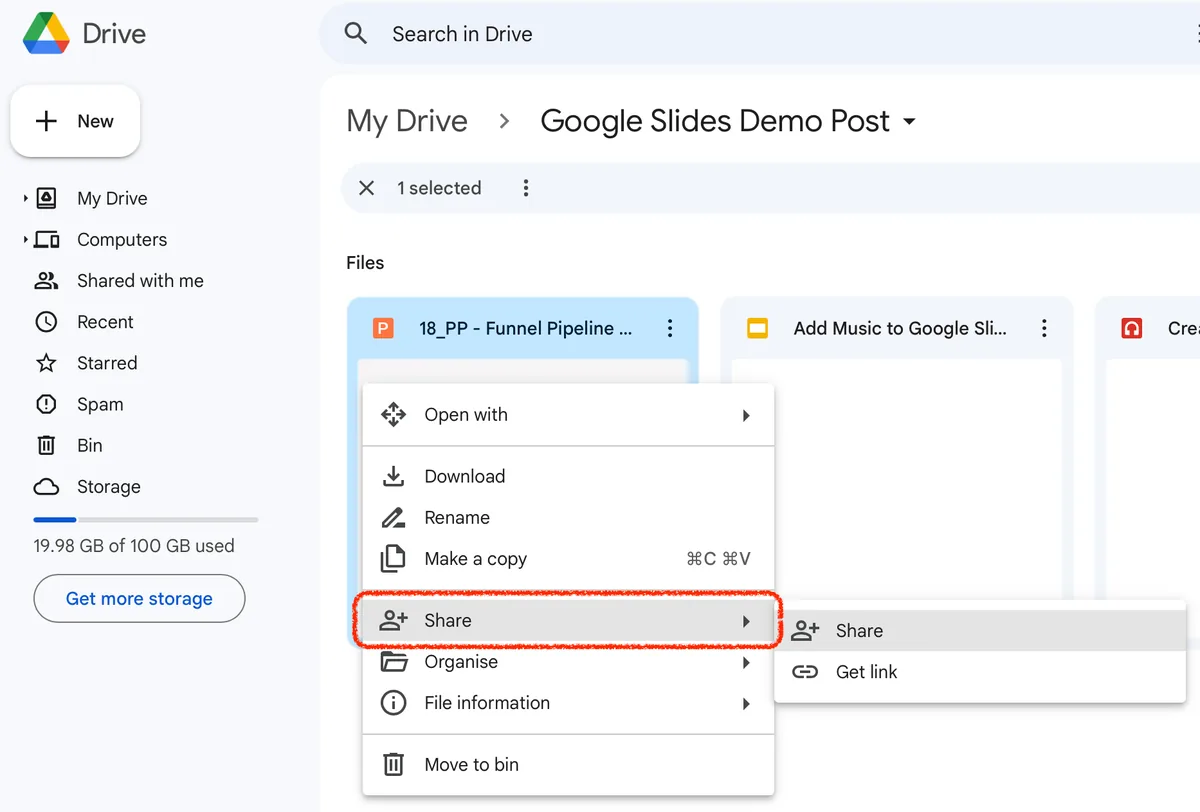
Task: Expand the File information submenu arrow
Action: click(746, 703)
